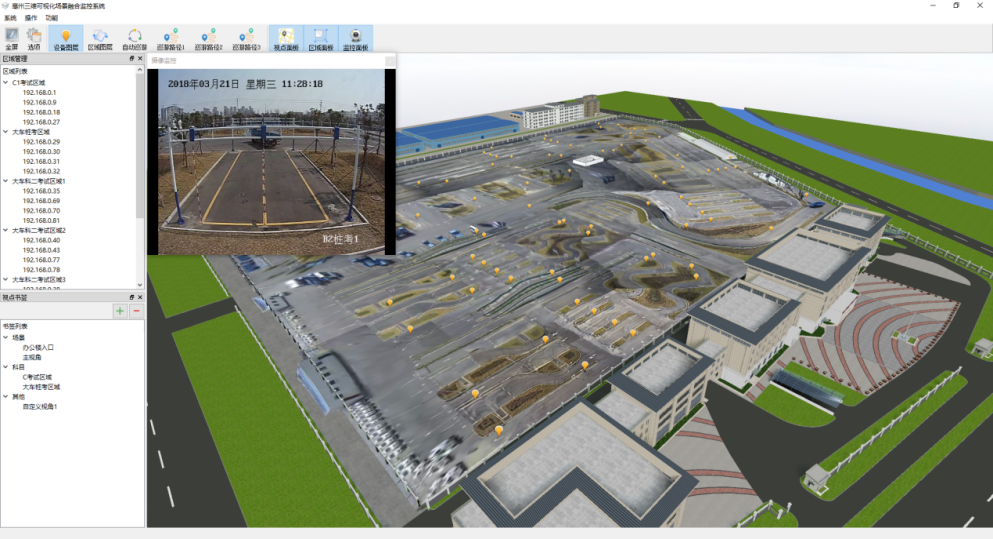This screenshot has width=993, height=539.
Task: Select the 办公楼入口 bookmark
Action: (x=38, y=346)
